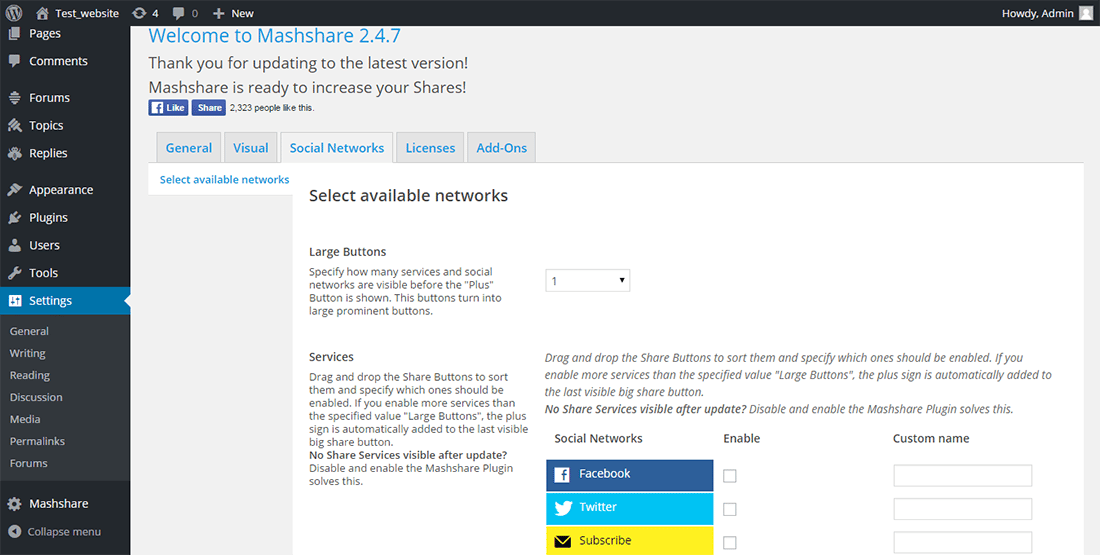Focus the Facebook custom name field
The height and width of the screenshot is (555, 1100).
tap(962, 476)
